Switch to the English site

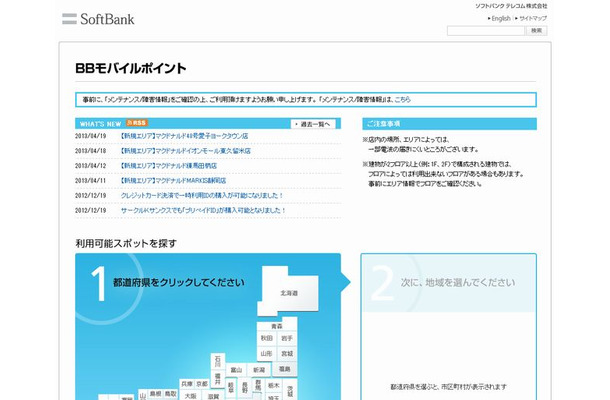pos(501,18)
